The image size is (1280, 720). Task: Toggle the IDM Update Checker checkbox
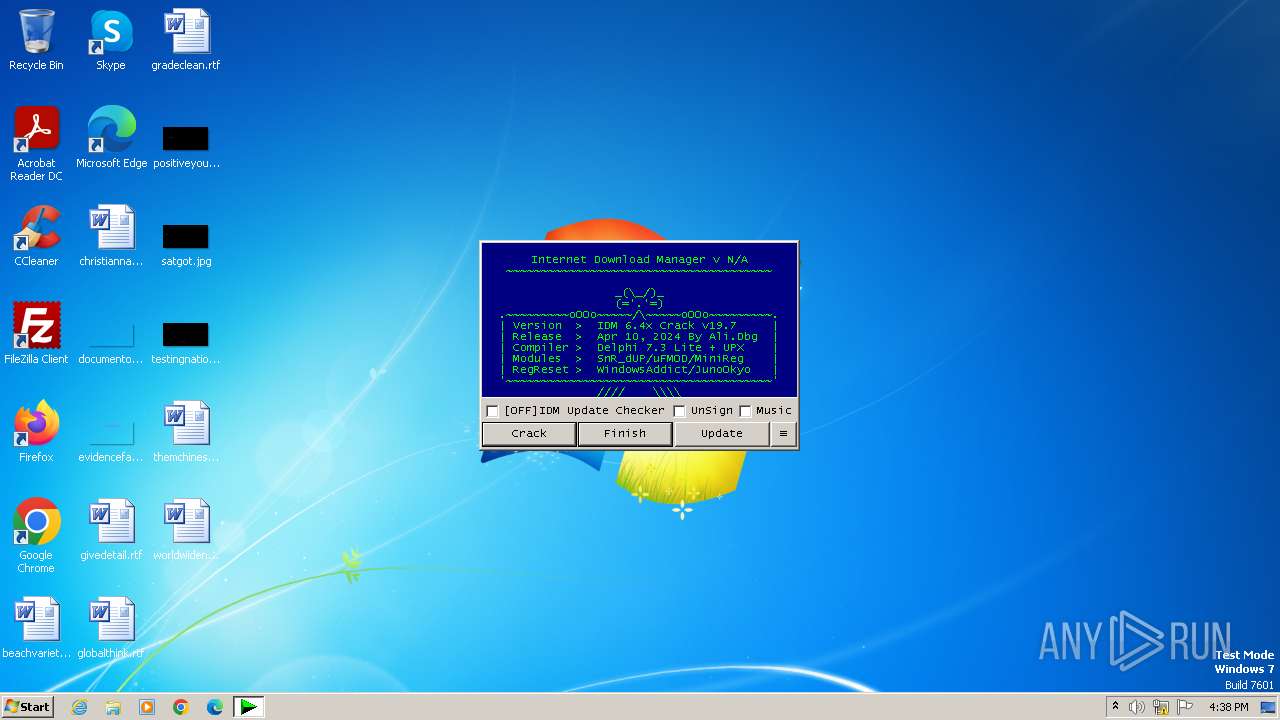(492, 411)
